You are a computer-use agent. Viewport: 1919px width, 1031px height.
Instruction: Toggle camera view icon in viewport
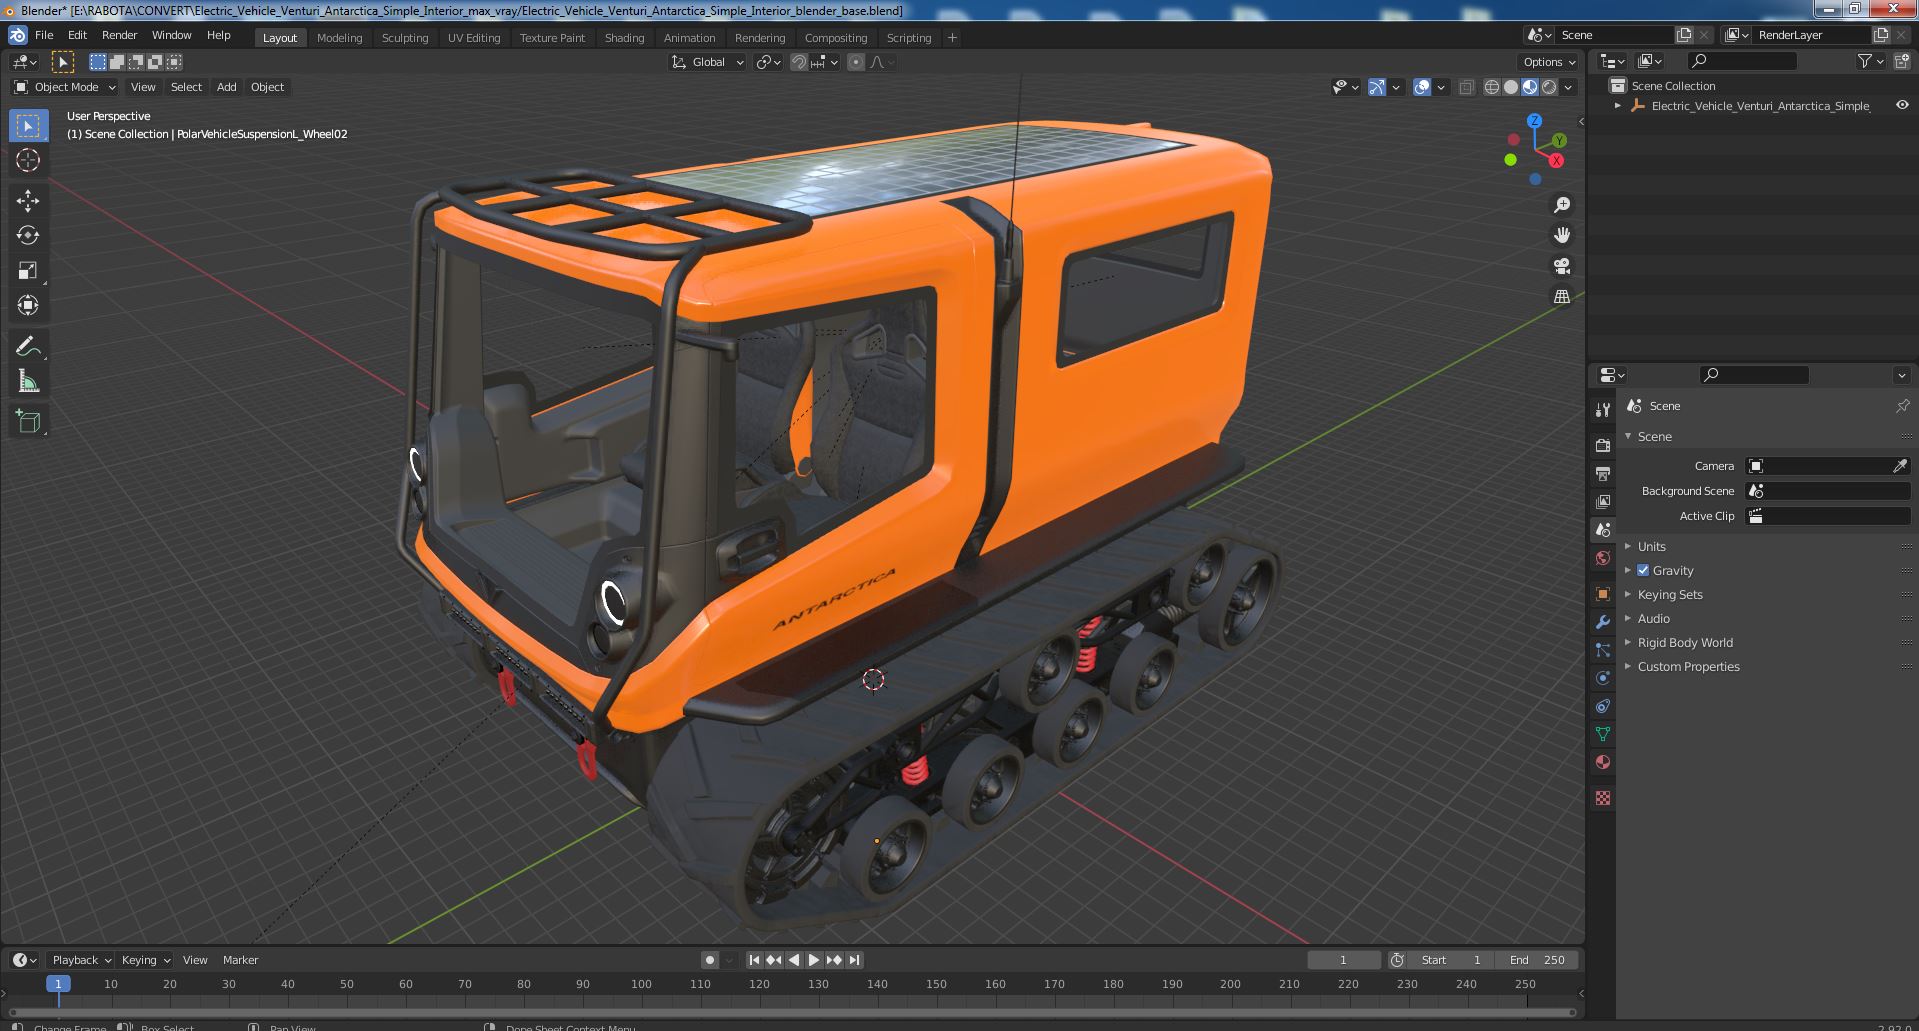click(1561, 266)
